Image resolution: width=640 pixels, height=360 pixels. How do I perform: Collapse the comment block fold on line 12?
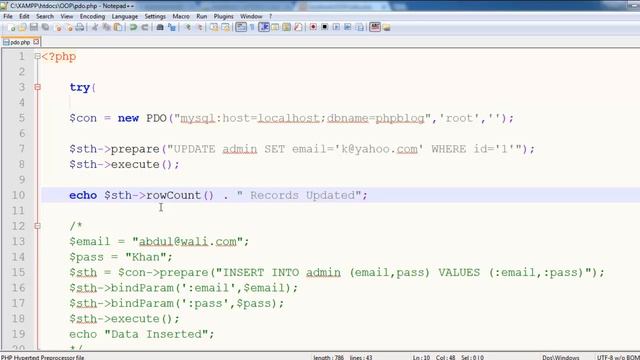tap(37, 226)
